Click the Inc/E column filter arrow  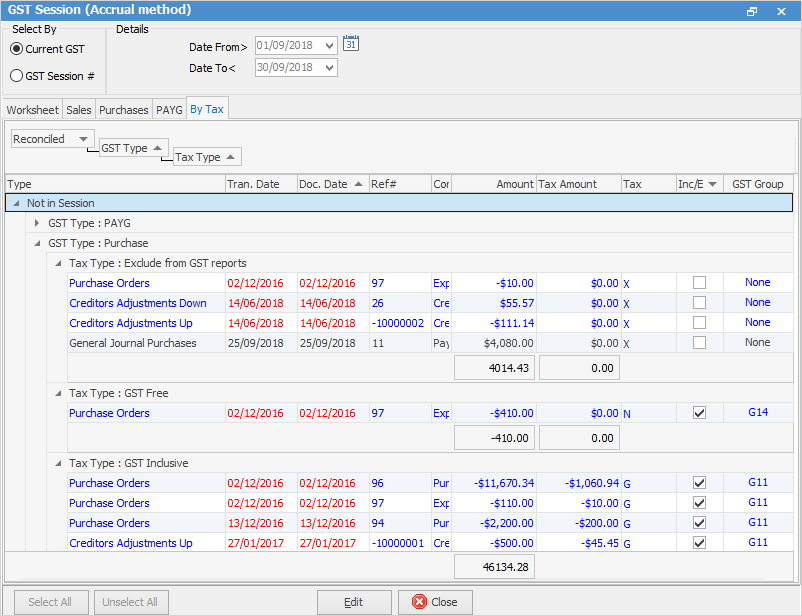pyautogui.click(x=711, y=184)
